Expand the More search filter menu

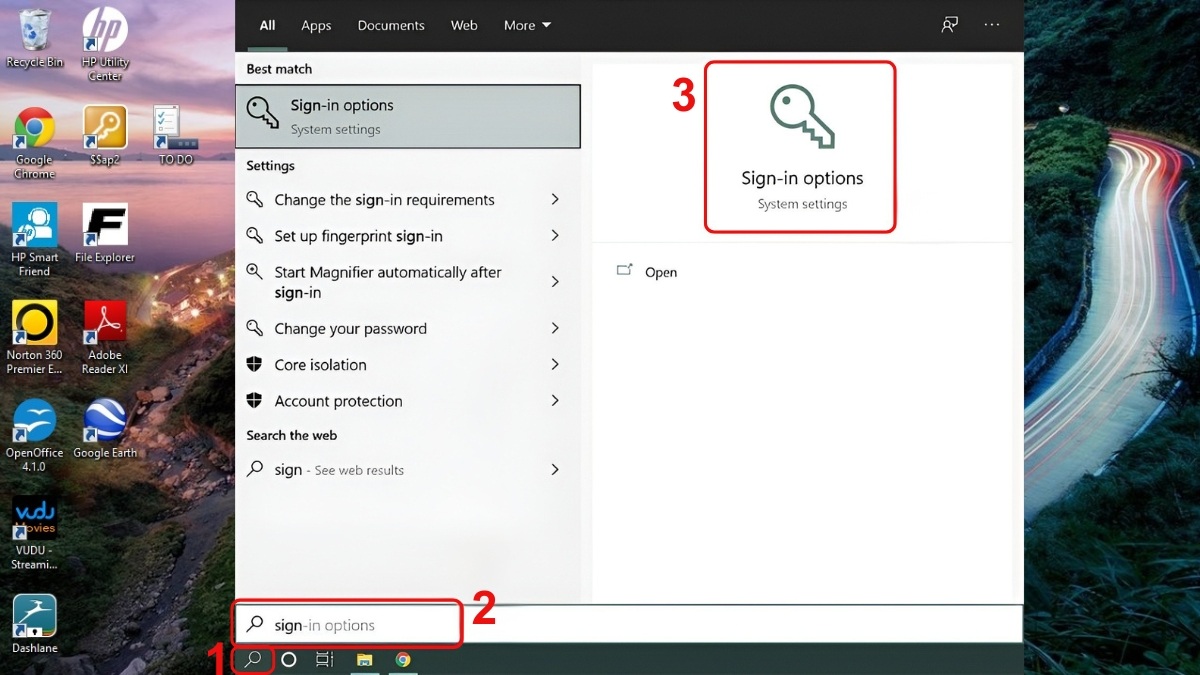pyautogui.click(x=526, y=25)
